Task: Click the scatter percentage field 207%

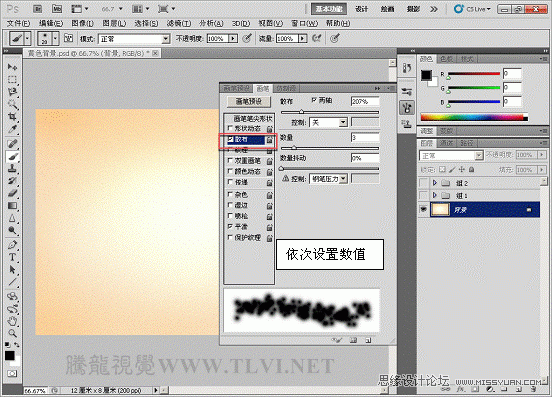Action: pos(365,101)
